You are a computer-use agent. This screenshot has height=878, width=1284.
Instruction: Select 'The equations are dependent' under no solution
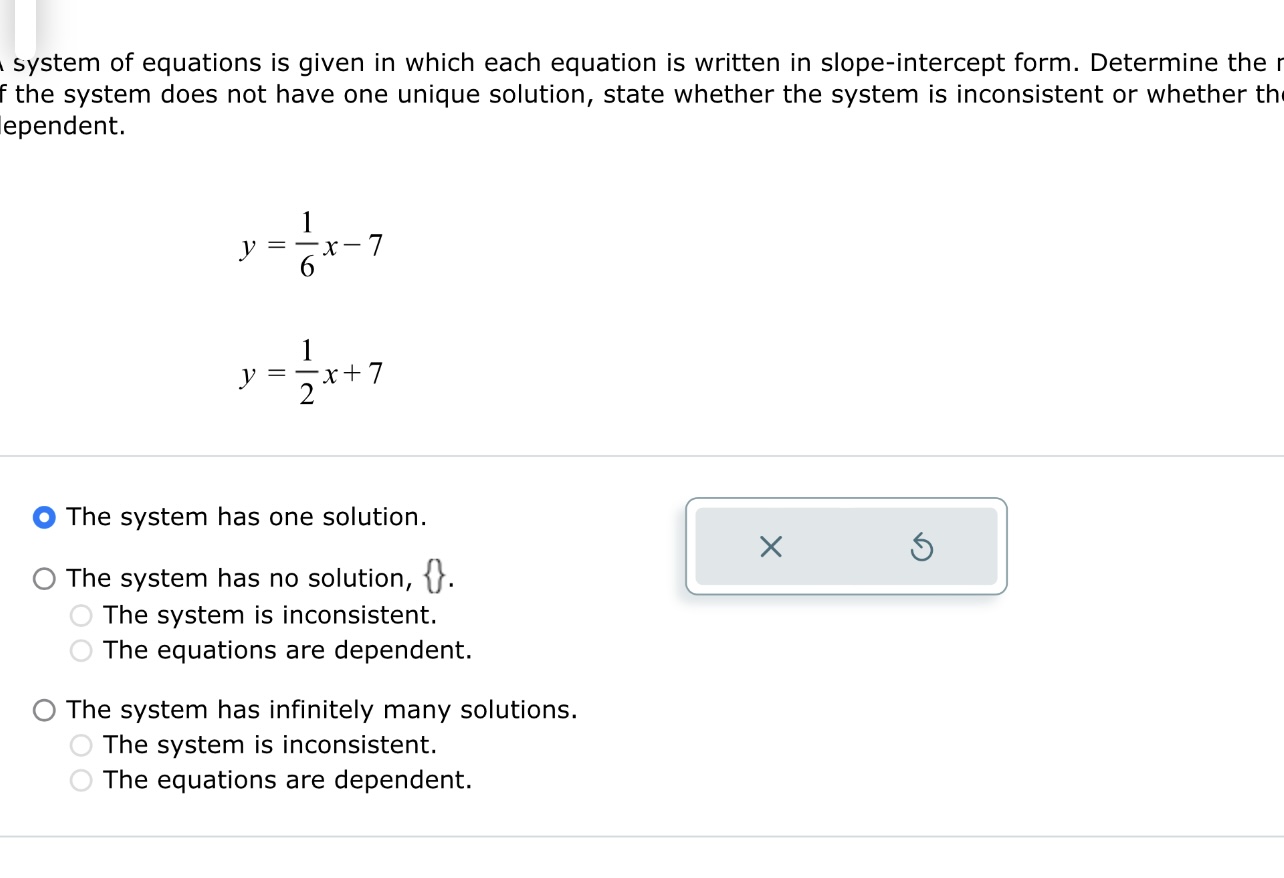click(x=80, y=650)
